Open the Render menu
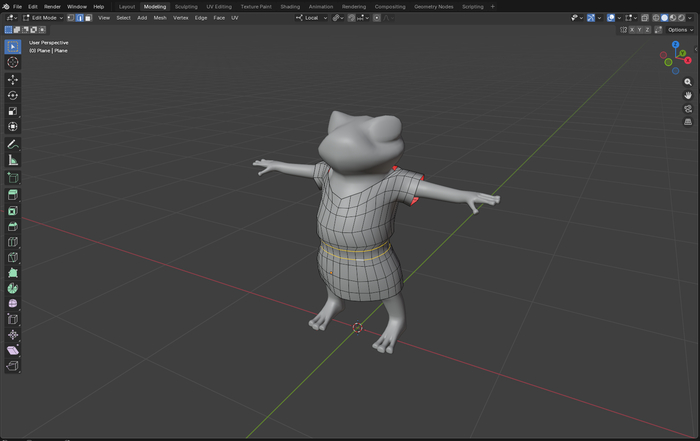This screenshot has height=441, width=700. point(52,6)
